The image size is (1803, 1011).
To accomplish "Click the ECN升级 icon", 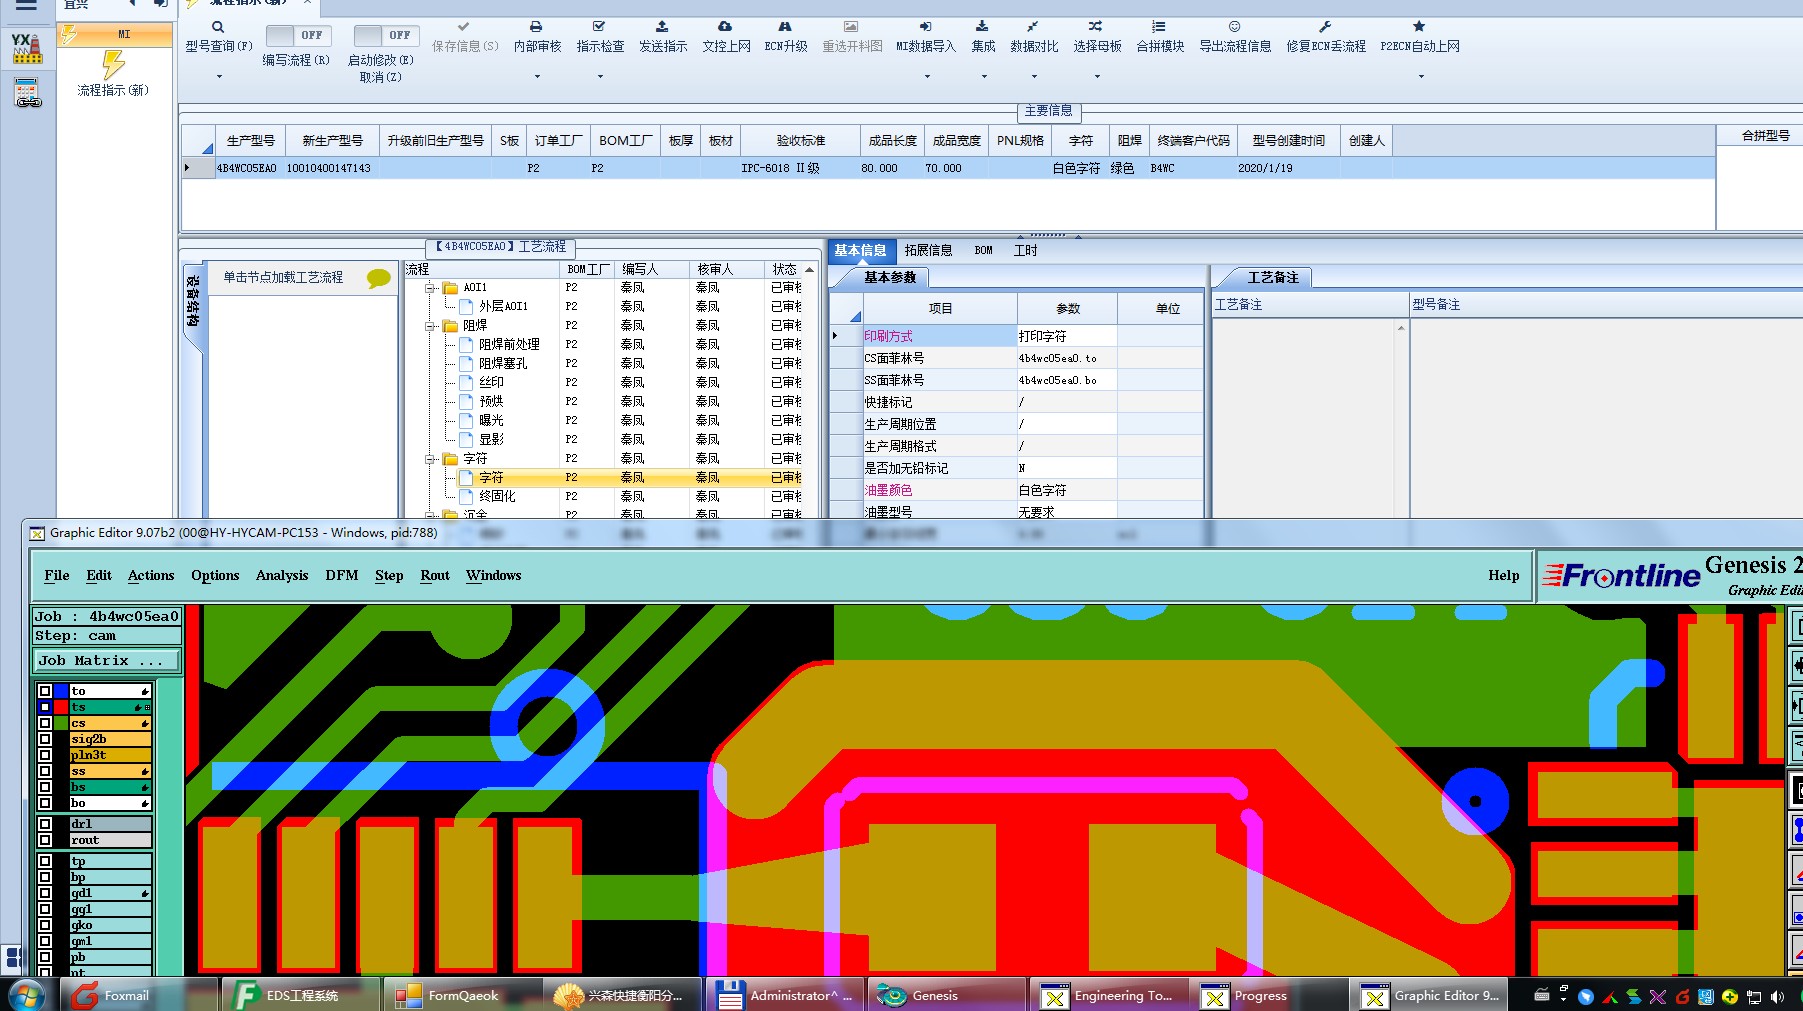I will 785,27.
